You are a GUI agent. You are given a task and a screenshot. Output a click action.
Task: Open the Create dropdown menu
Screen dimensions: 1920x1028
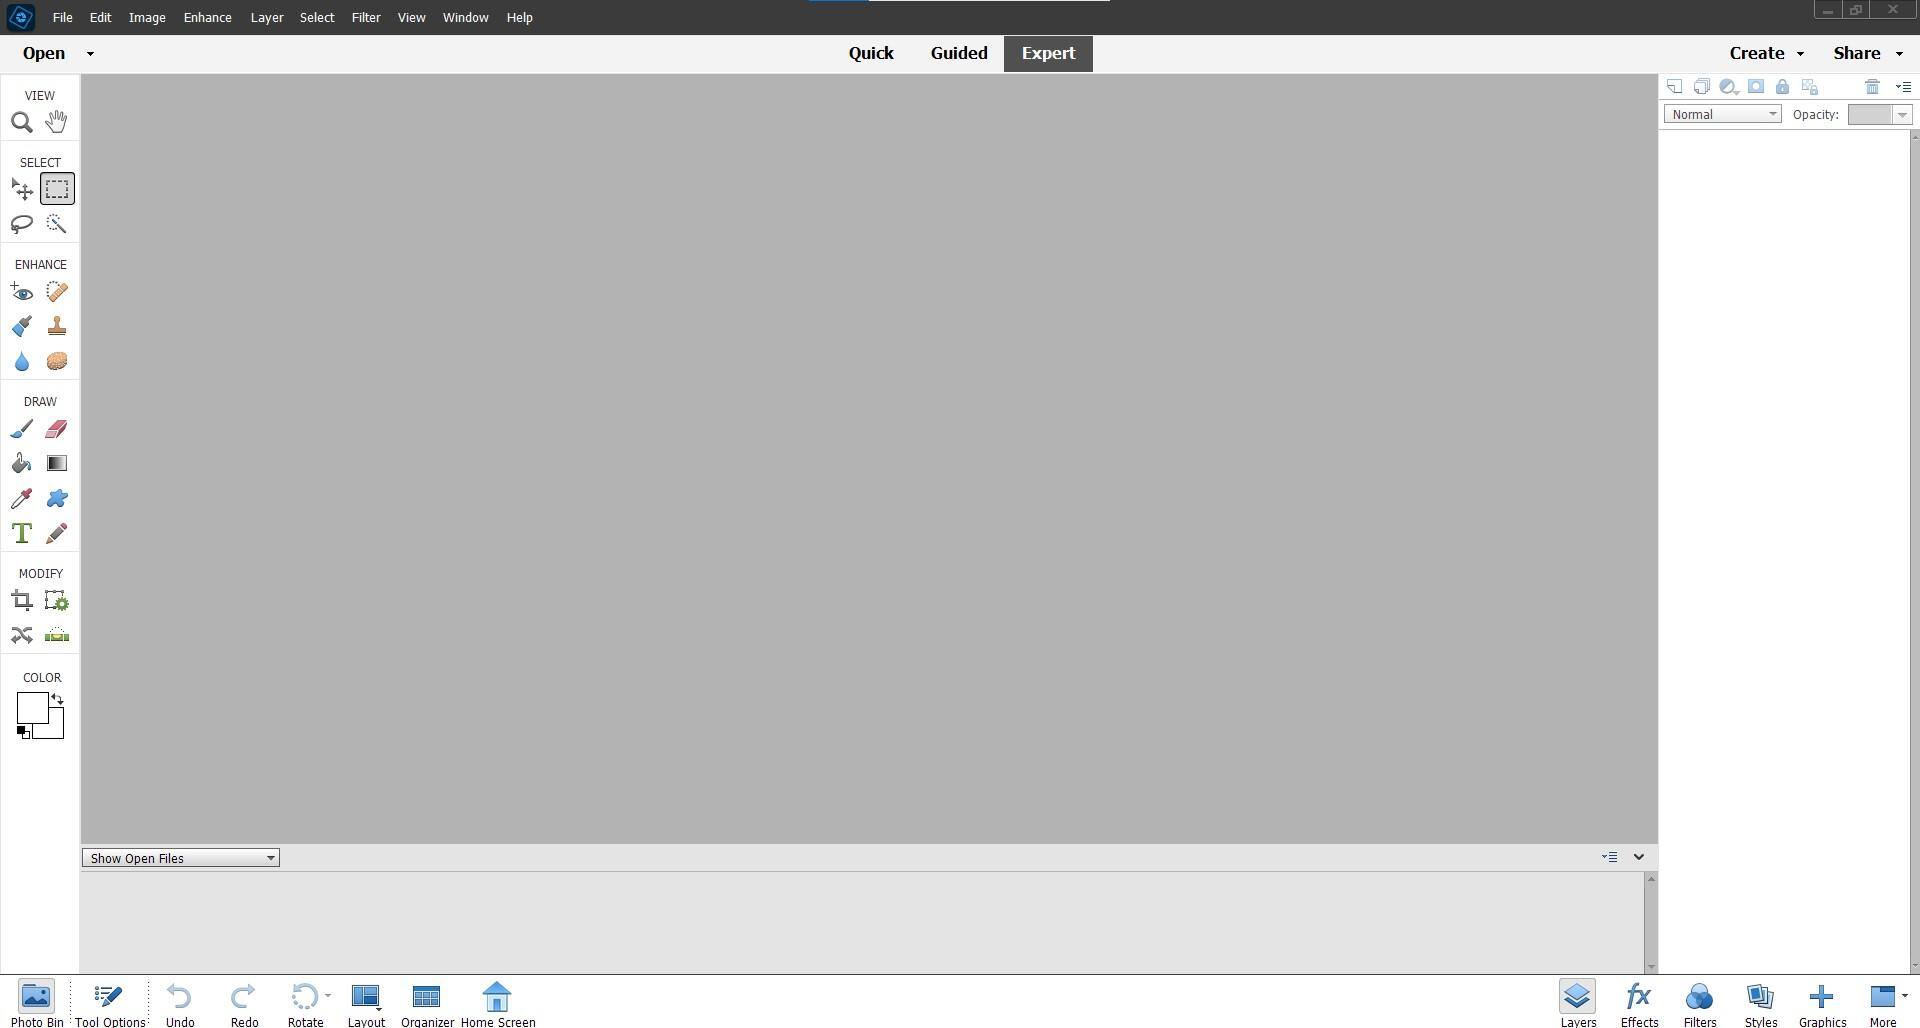point(1765,54)
